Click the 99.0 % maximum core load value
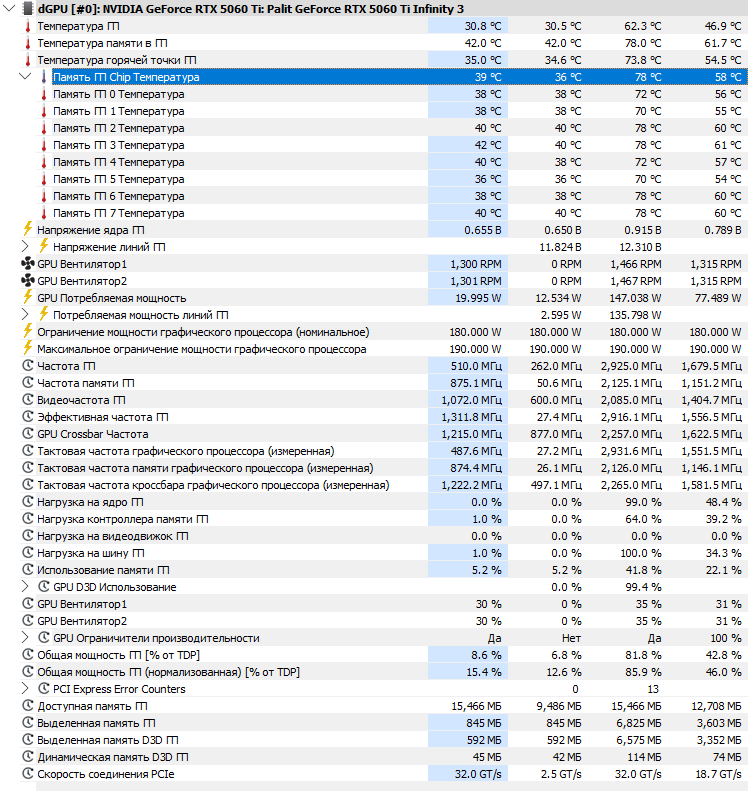 (x=641, y=502)
